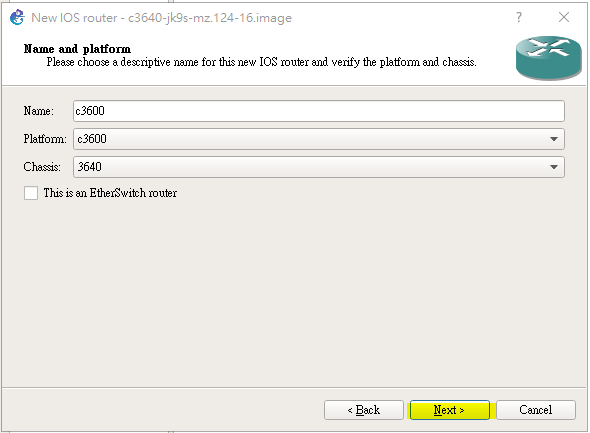Click the 'Name:' field label
This screenshot has height=433, width=590.
[38, 111]
